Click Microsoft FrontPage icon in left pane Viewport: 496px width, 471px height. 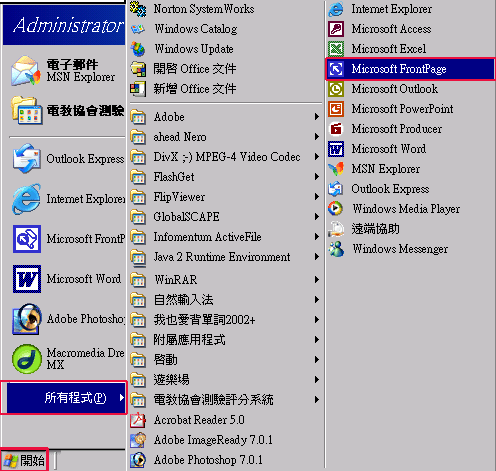click(x=27, y=239)
